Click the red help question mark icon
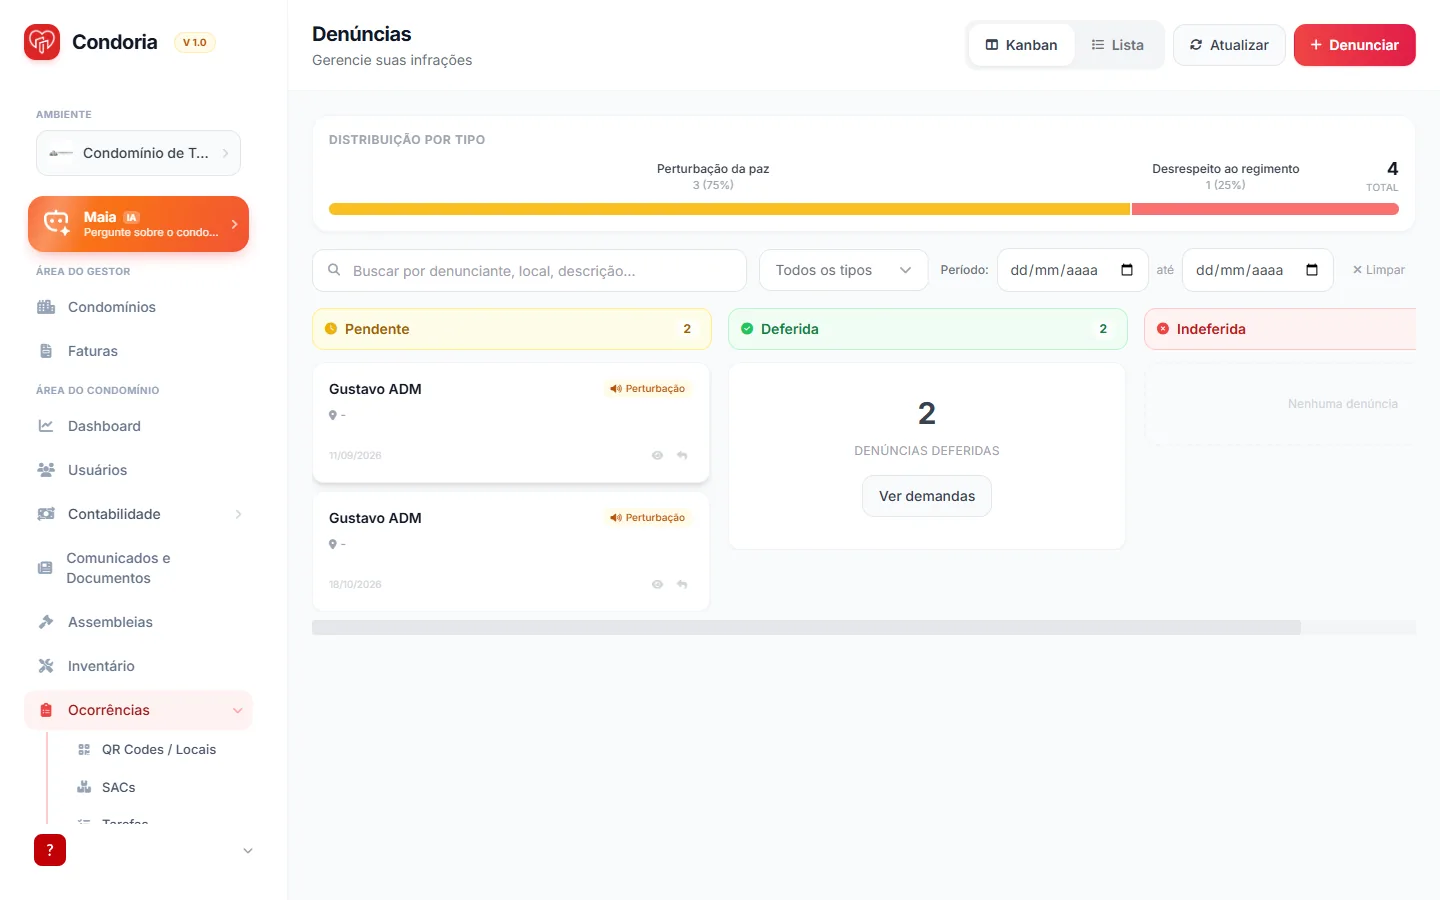The width and height of the screenshot is (1440, 900). point(50,850)
